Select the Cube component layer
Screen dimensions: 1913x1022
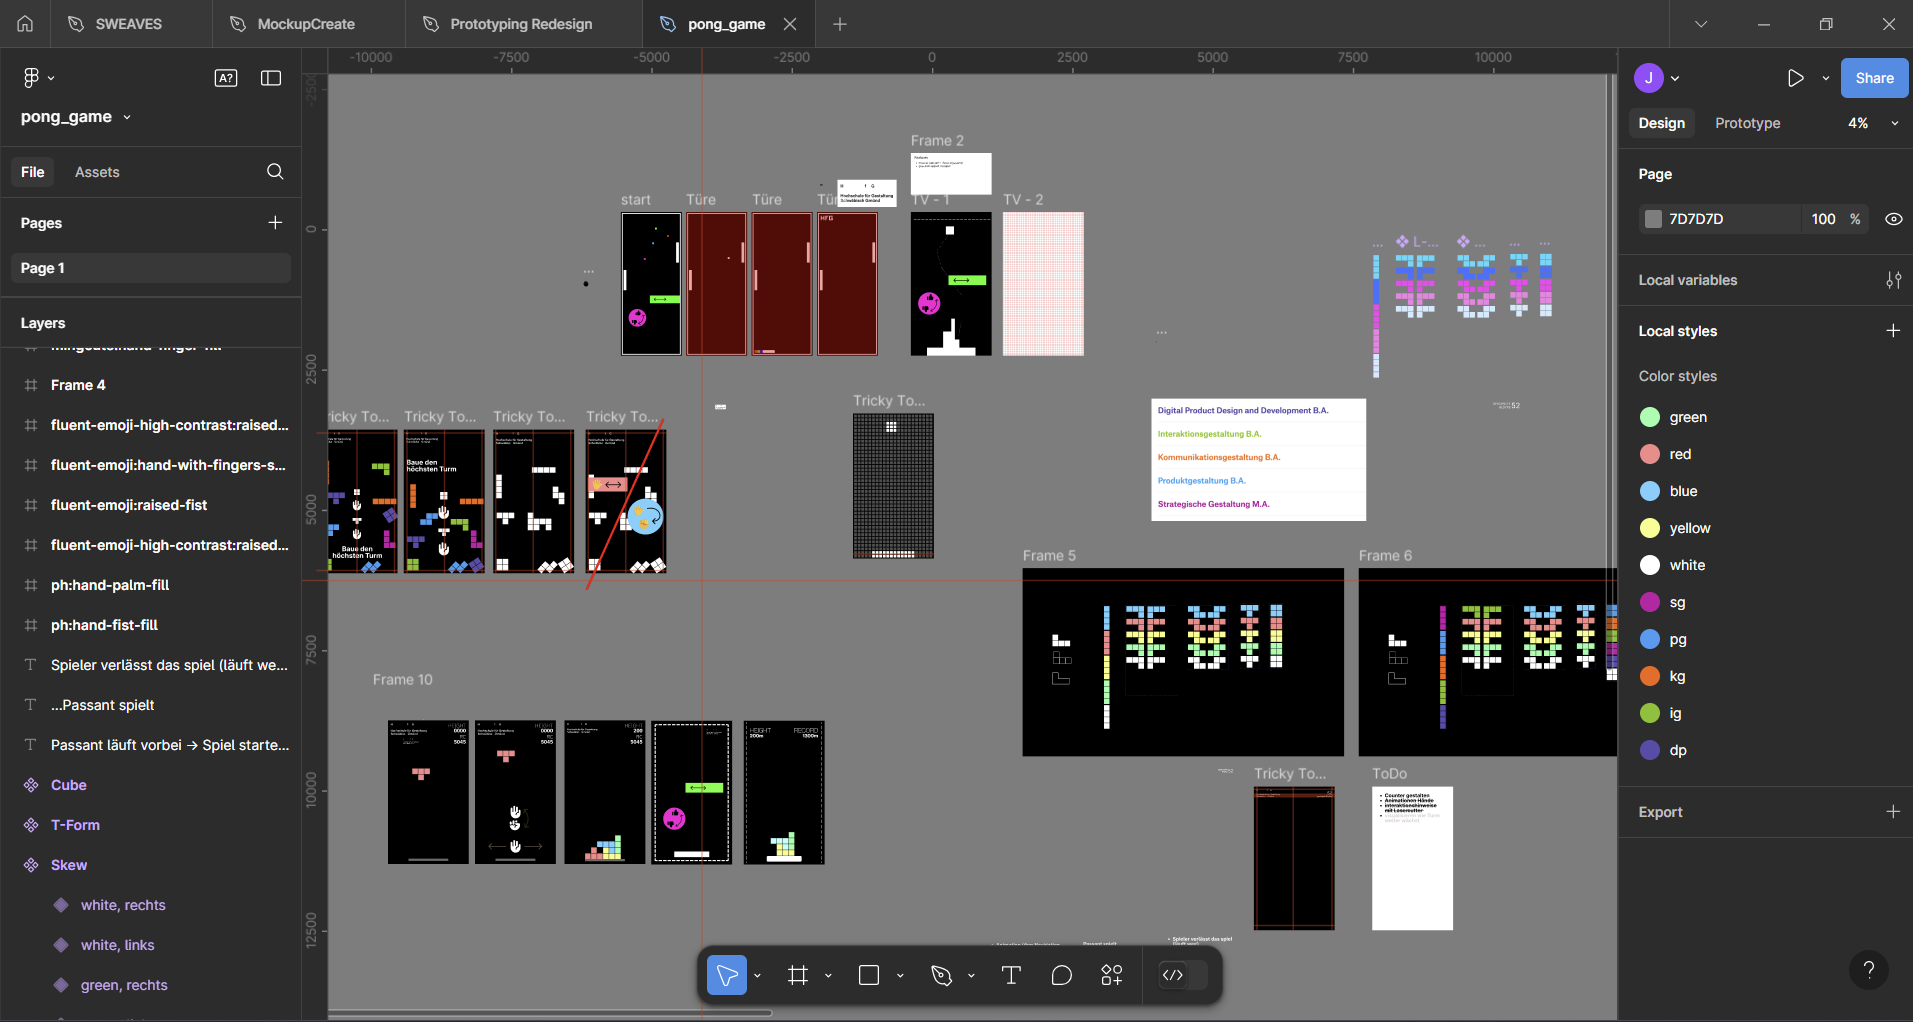(69, 785)
